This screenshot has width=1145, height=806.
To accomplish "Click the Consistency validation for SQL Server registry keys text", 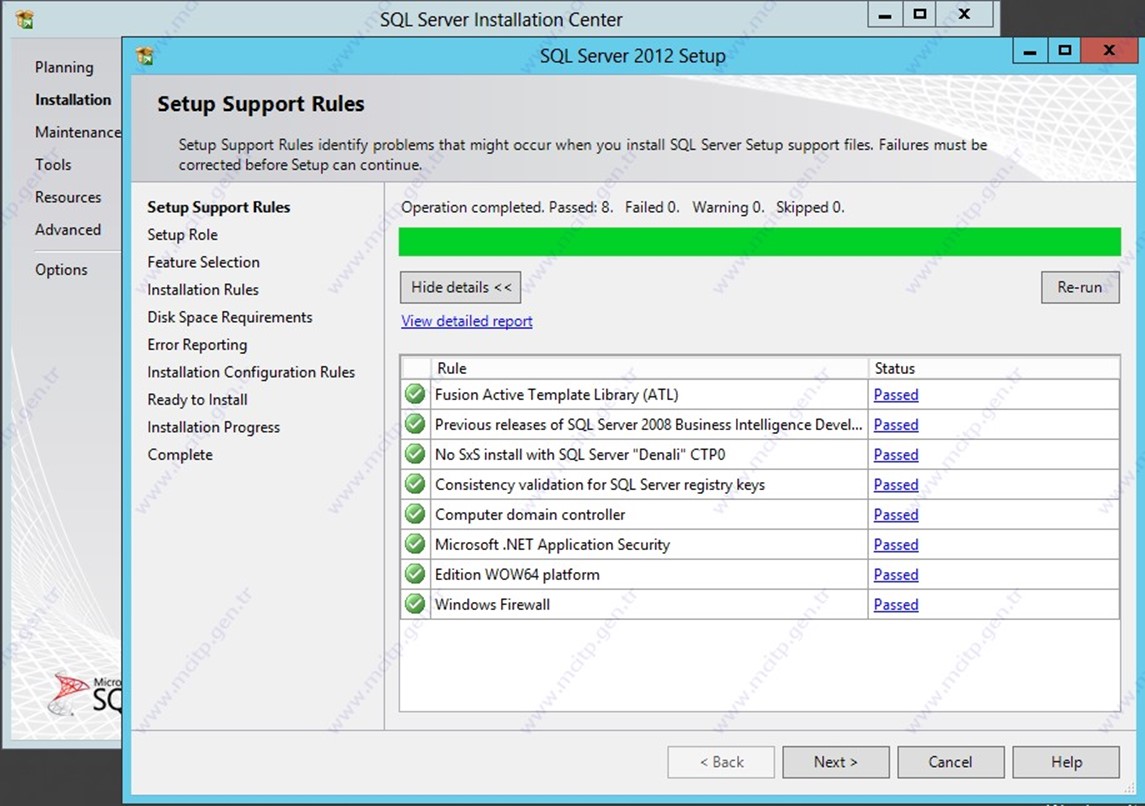I will click(600, 485).
